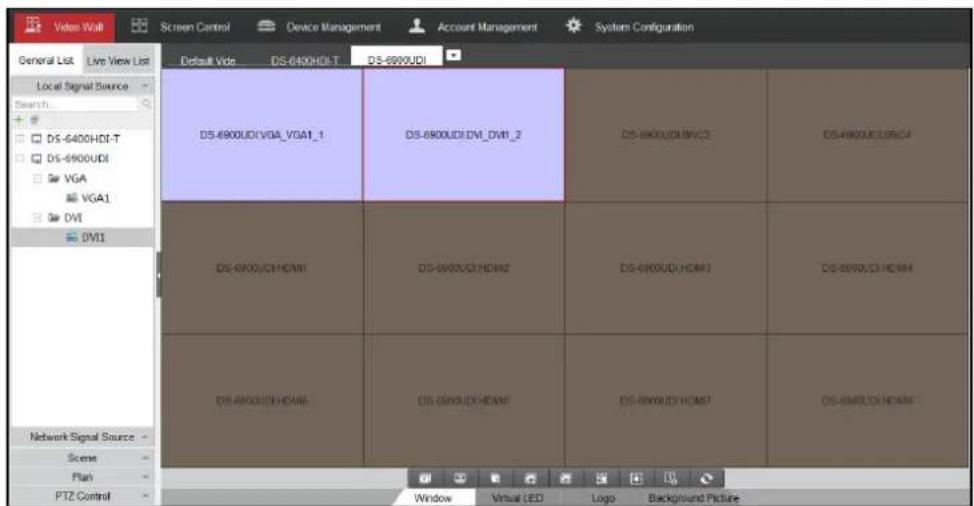This screenshot has height=506, width=974.
Task: Select the HDMI3 screen cell
Action: point(665,268)
